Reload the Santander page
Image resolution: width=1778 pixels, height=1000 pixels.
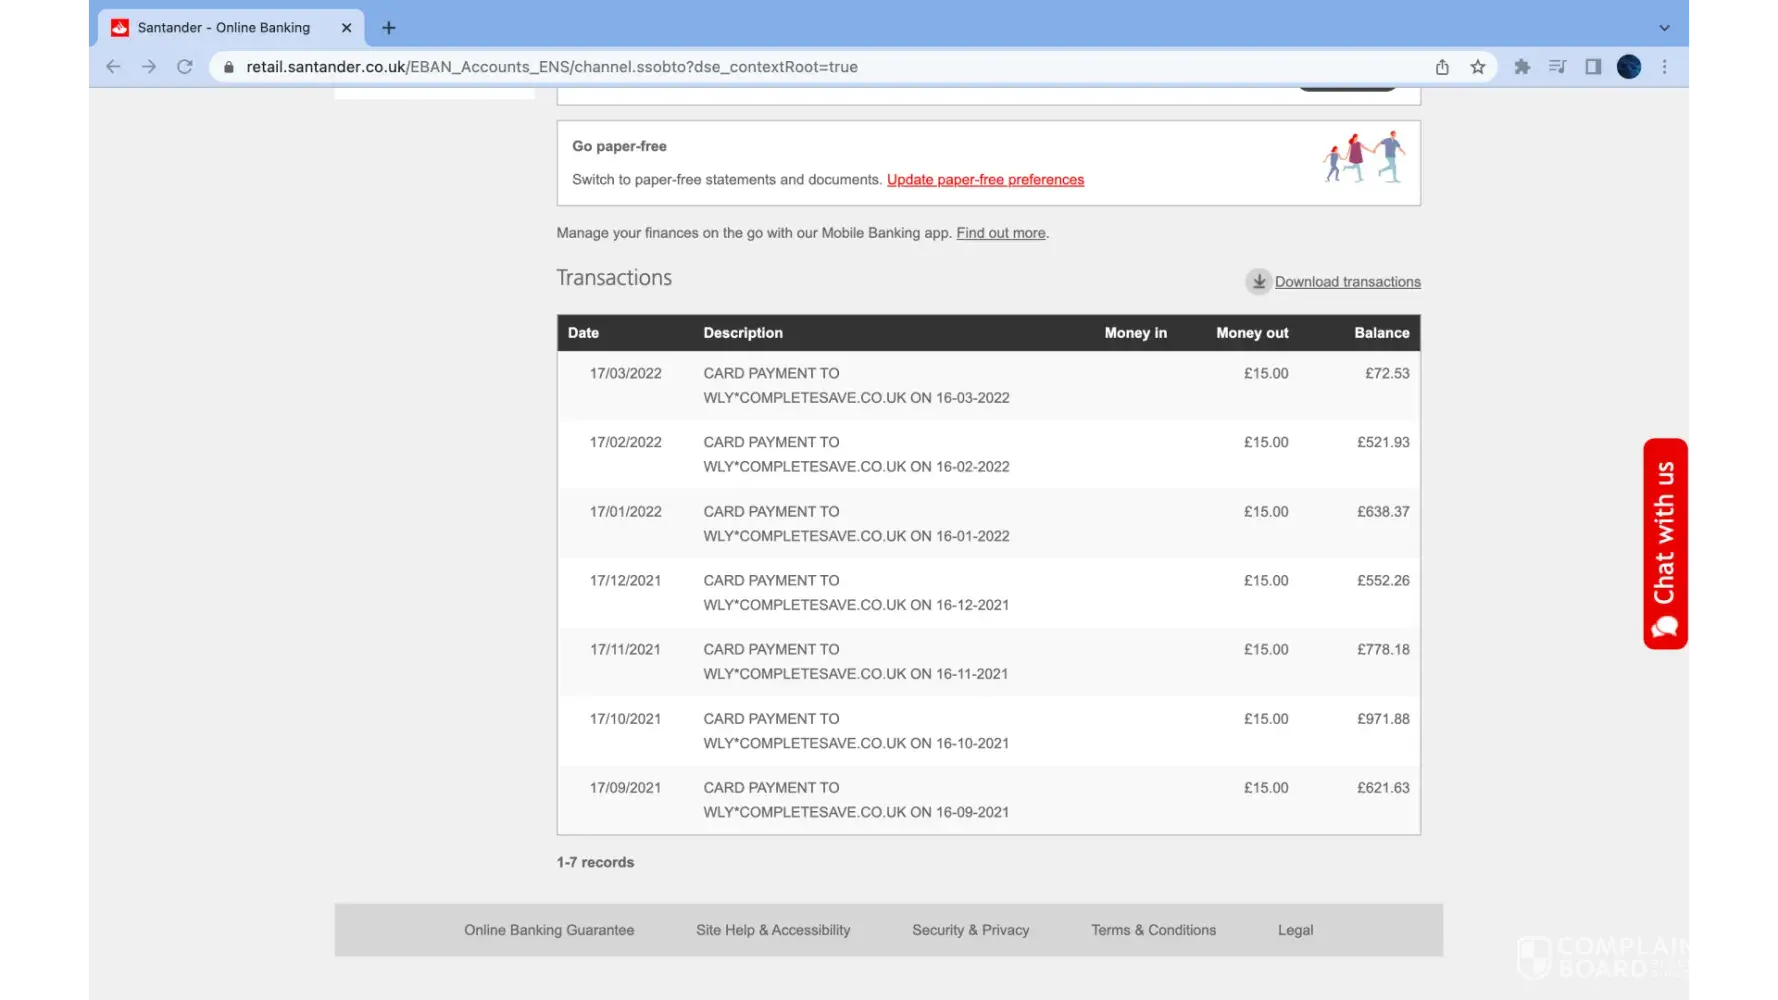click(x=185, y=67)
